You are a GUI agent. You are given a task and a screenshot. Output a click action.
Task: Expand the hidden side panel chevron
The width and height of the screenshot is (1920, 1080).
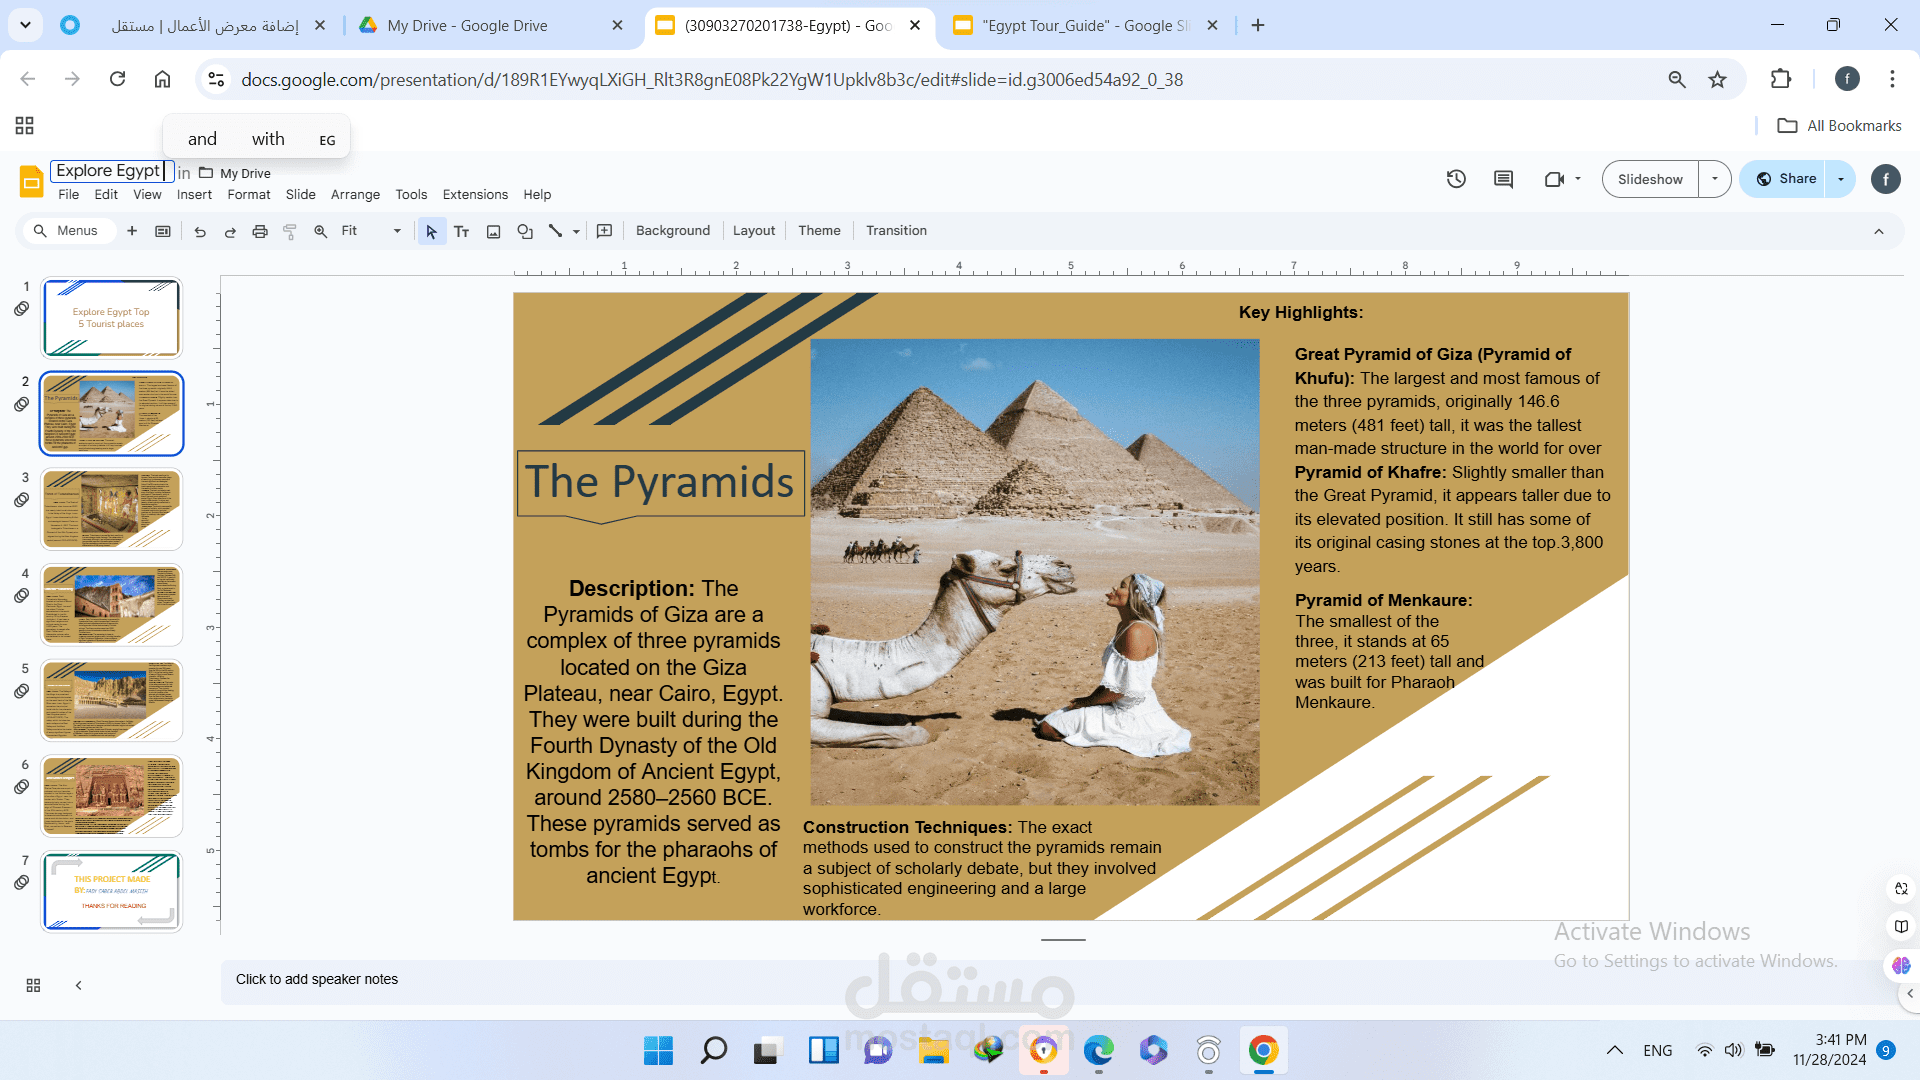pyautogui.click(x=1910, y=994)
